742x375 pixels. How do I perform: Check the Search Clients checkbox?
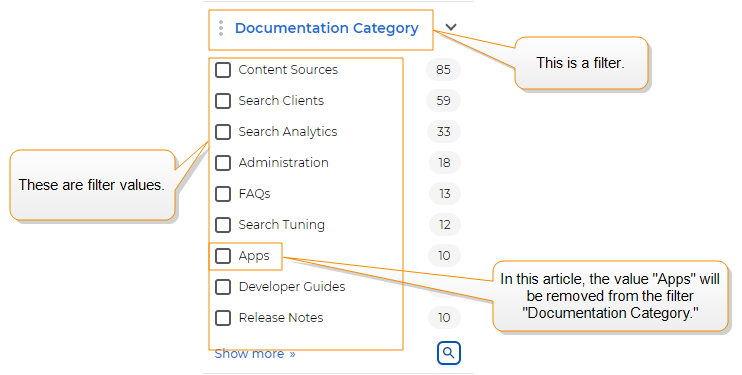coord(223,101)
